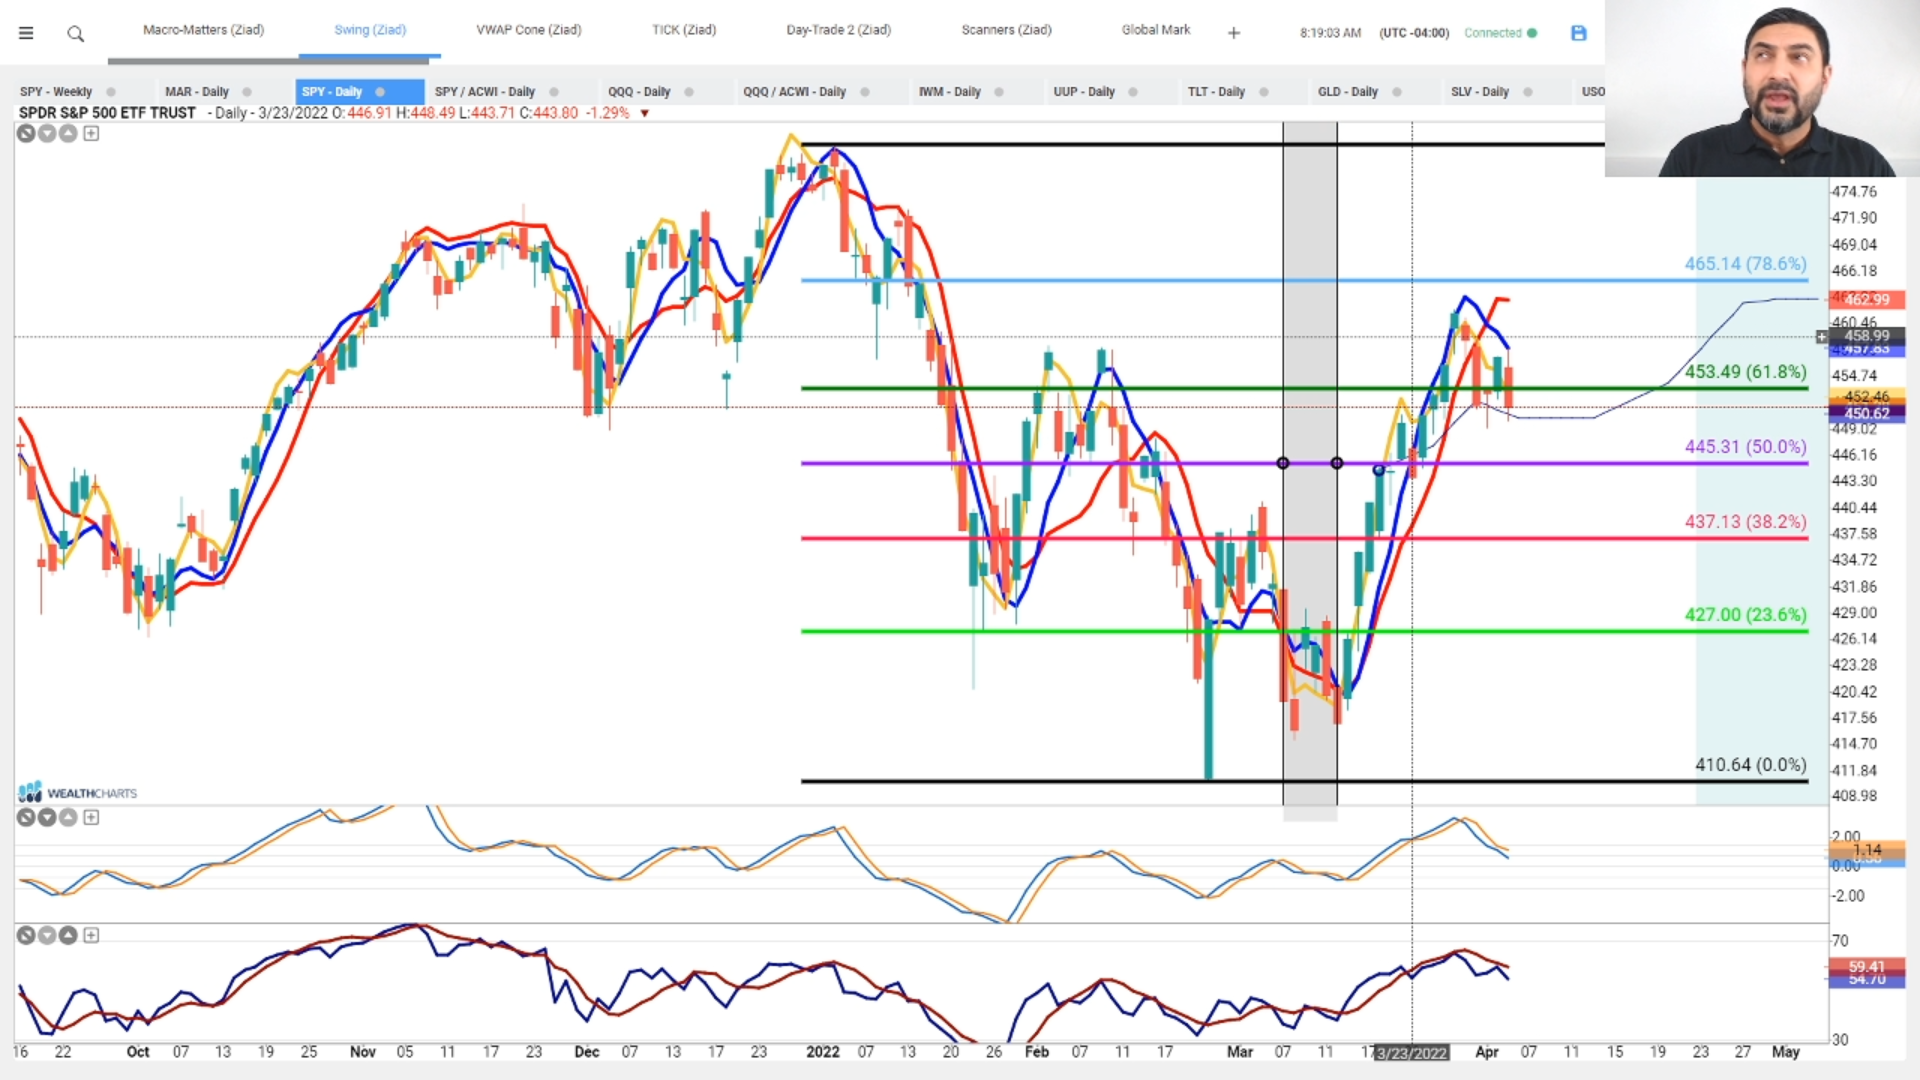Expand main price panel plus box
The height and width of the screenshot is (1080, 1920).
click(x=91, y=133)
